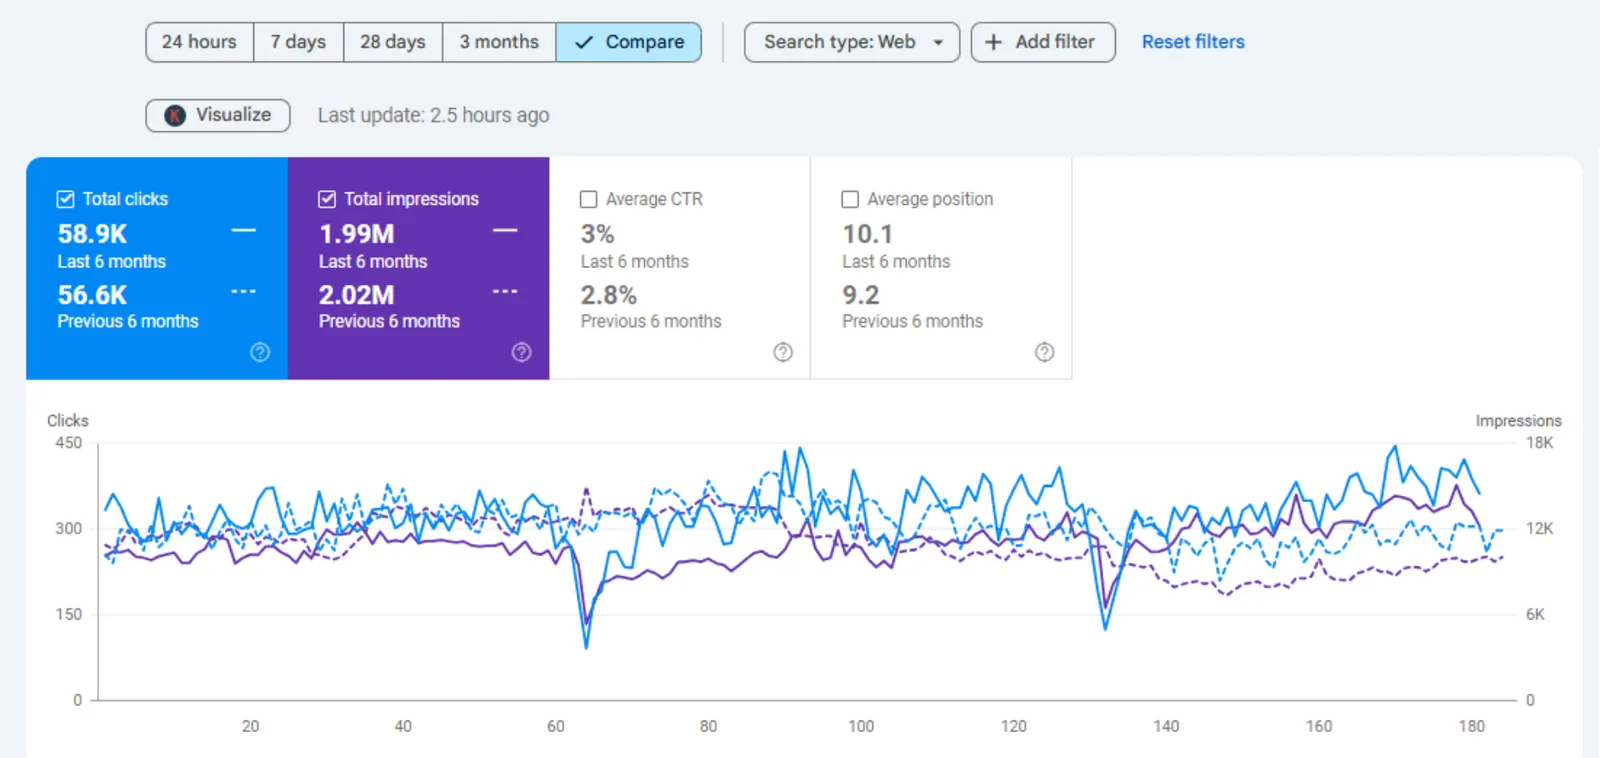Click dotted line legend for previous impressions
Screen dimensions: 1600x758
(x=505, y=292)
